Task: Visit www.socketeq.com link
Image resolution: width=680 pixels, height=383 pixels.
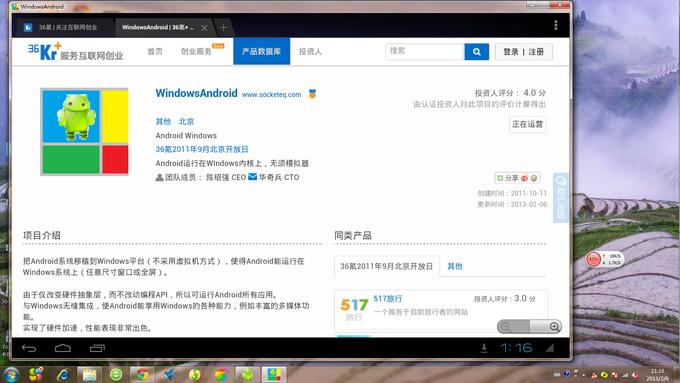Action: click(x=271, y=95)
